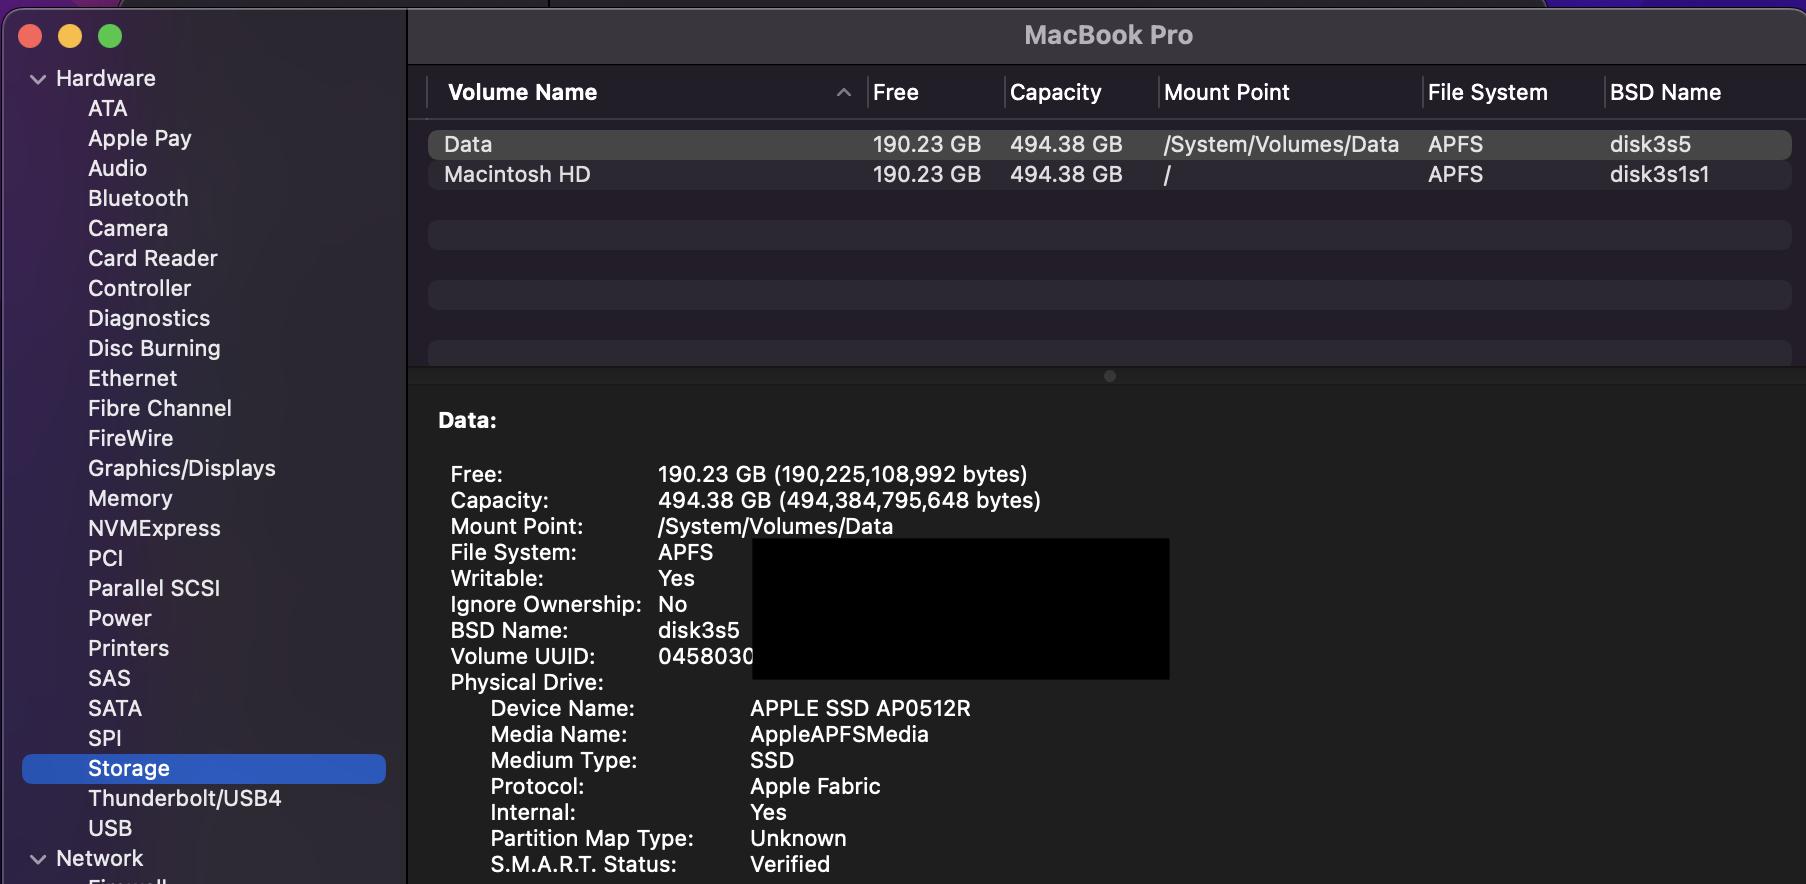The image size is (1806, 884).
Task: Select the Data volume row
Action: [x=468, y=145]
